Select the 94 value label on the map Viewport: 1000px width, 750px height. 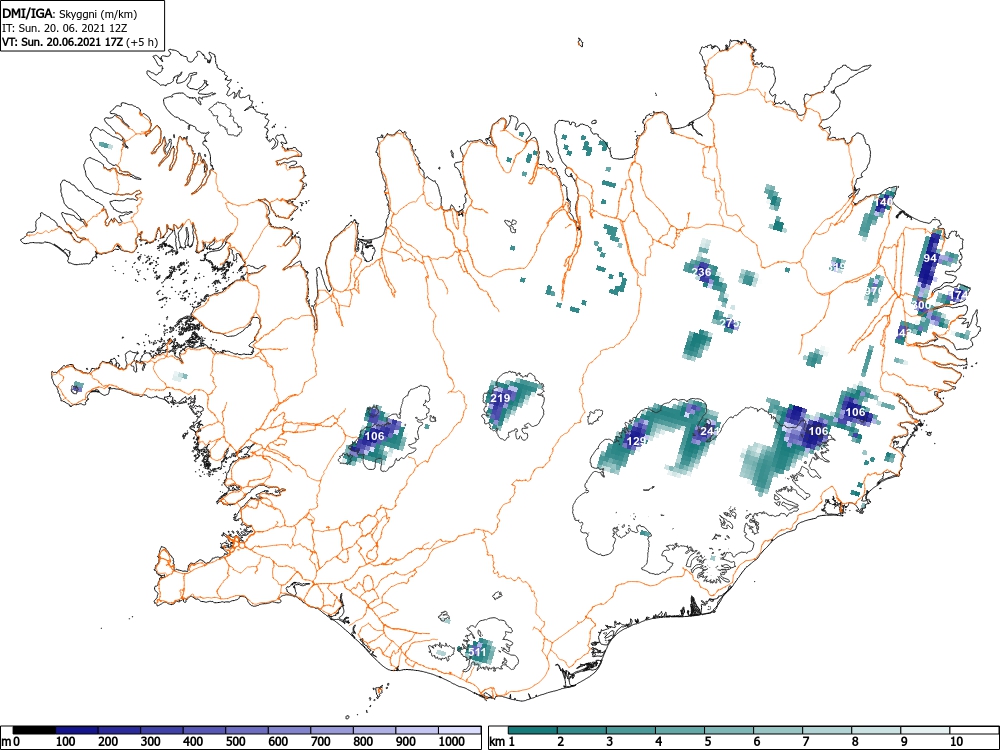(x=930, y=258)
